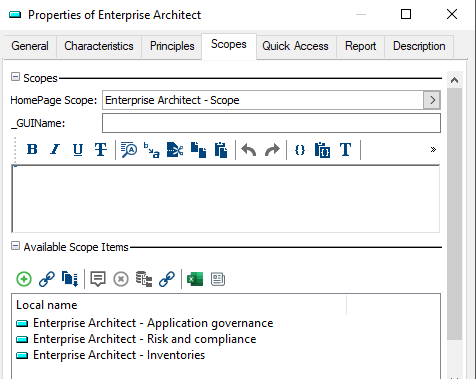Toggle underline formatting in the text editor

[x=78, y=149]
